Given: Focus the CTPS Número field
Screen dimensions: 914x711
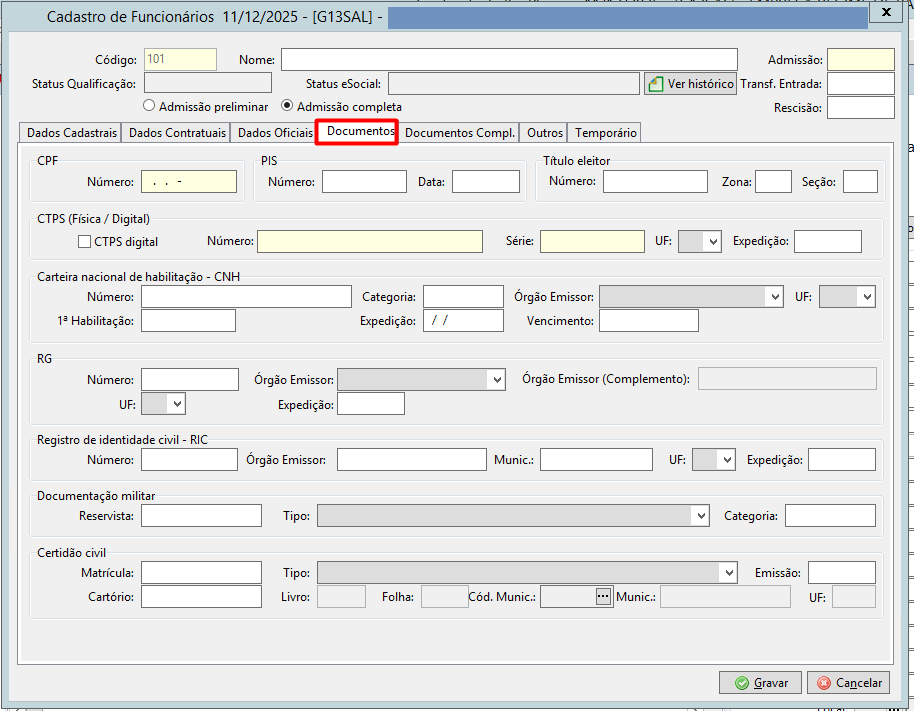Looking at the screenshot, I should [x=370, y=241].
